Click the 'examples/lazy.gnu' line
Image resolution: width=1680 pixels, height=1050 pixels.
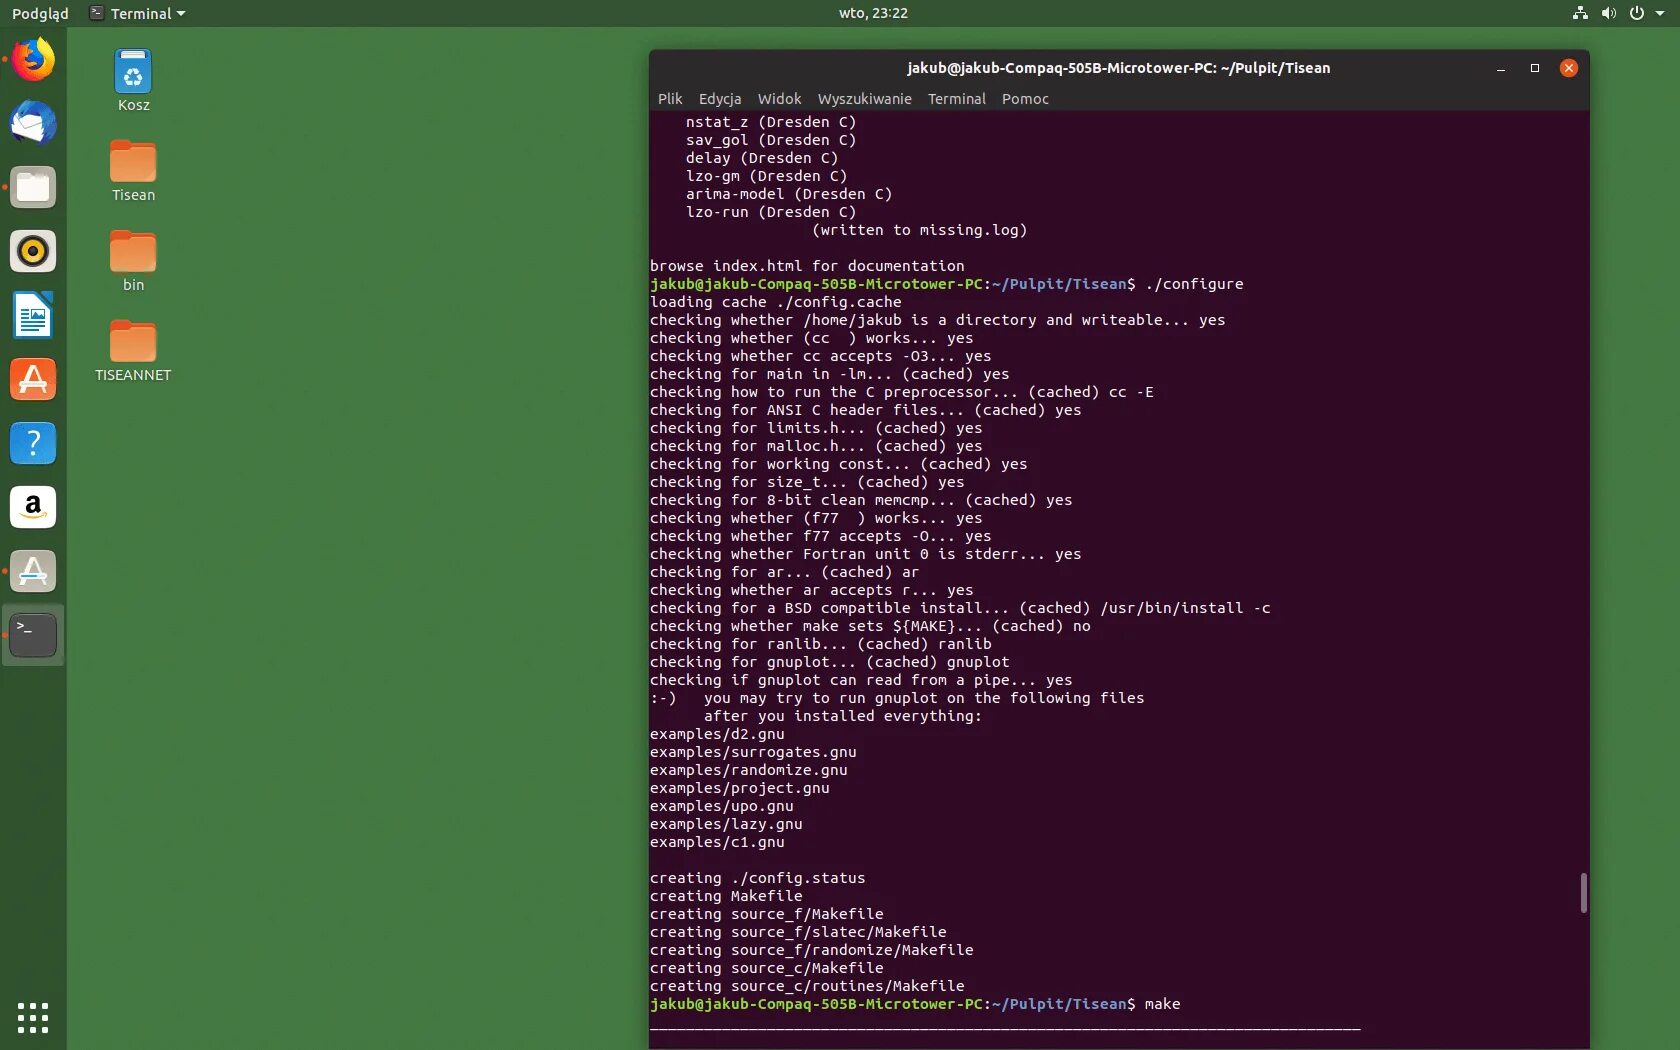click(x=726, y=824)
